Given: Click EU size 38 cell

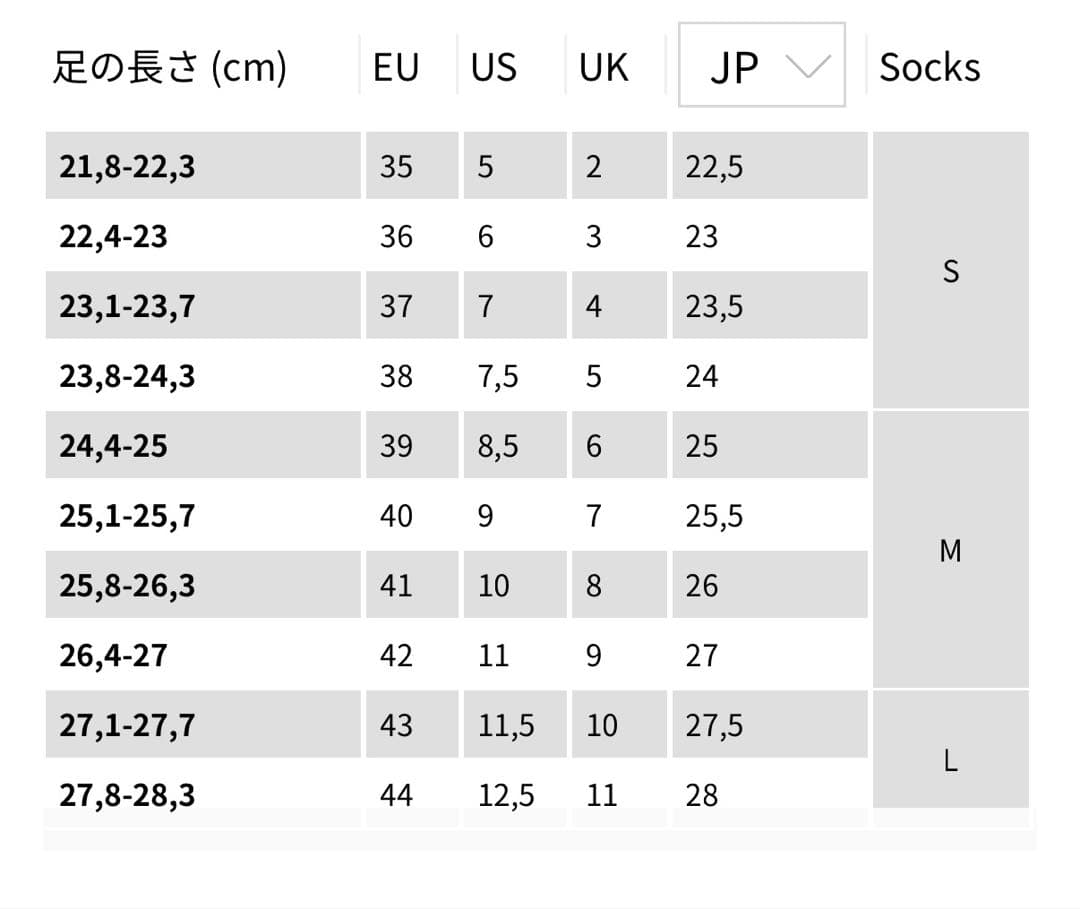Looking at the screenshot, I should click(x=396, y=376).
